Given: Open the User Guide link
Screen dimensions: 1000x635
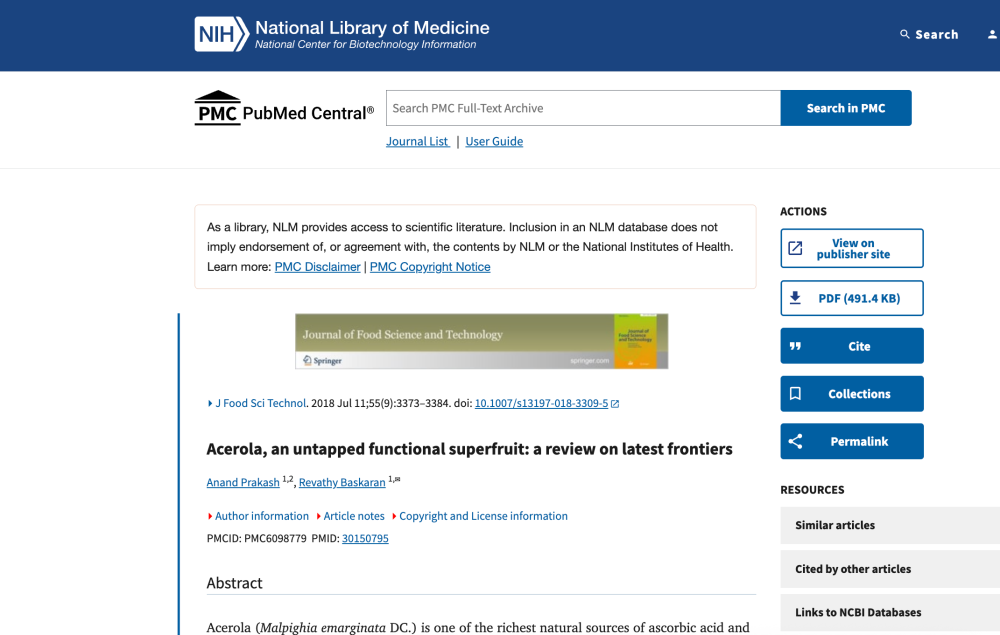Looking at the screenshot, I should click(494, 142).
